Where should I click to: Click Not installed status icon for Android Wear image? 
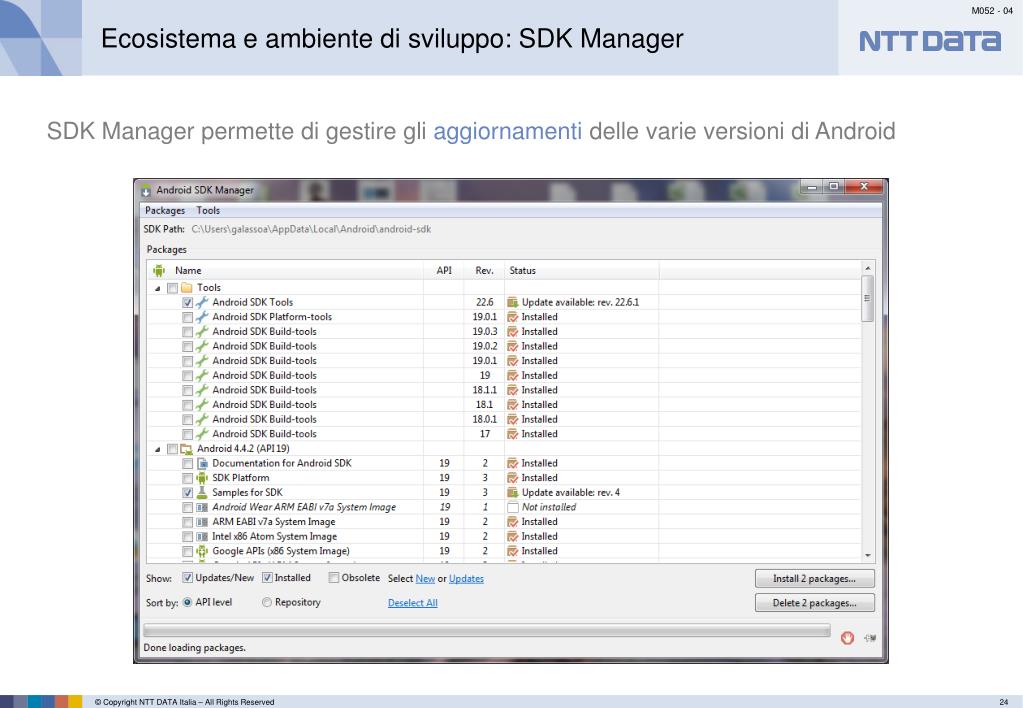[x=513, y=507]
